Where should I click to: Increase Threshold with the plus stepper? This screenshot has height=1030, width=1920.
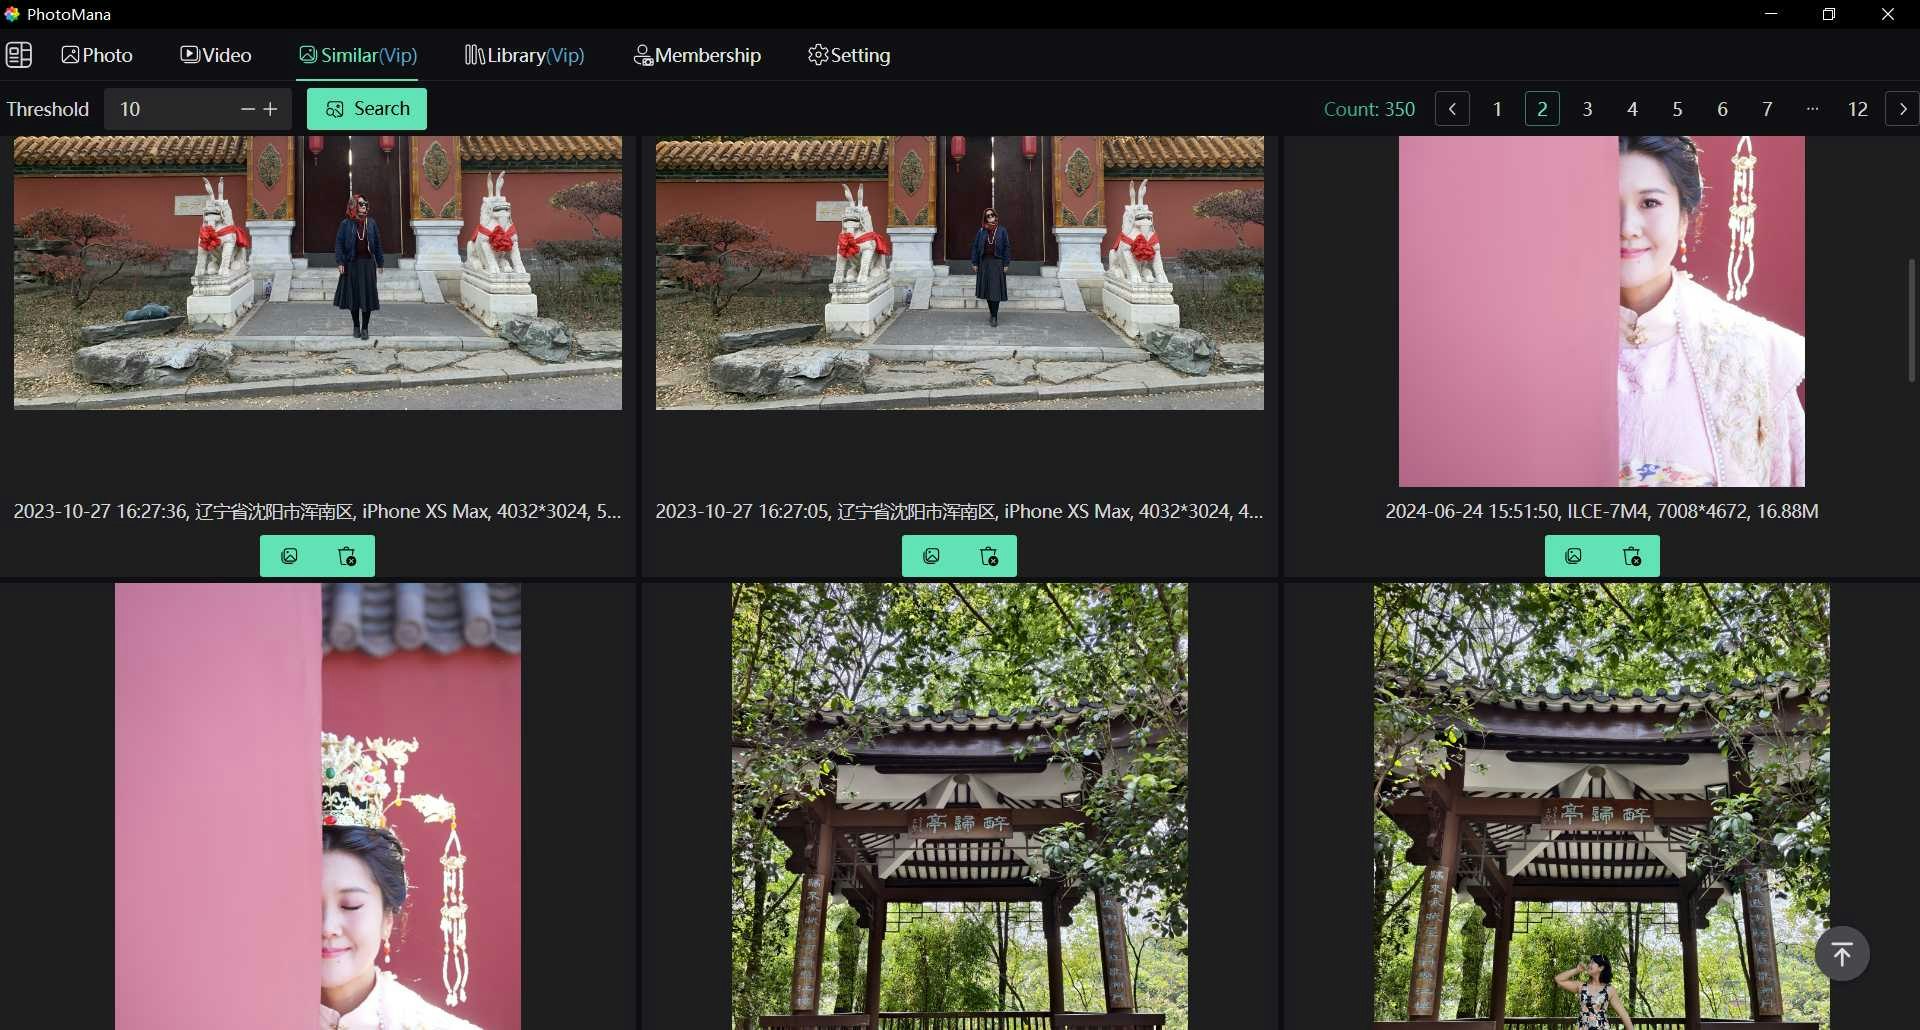(271, 108)
